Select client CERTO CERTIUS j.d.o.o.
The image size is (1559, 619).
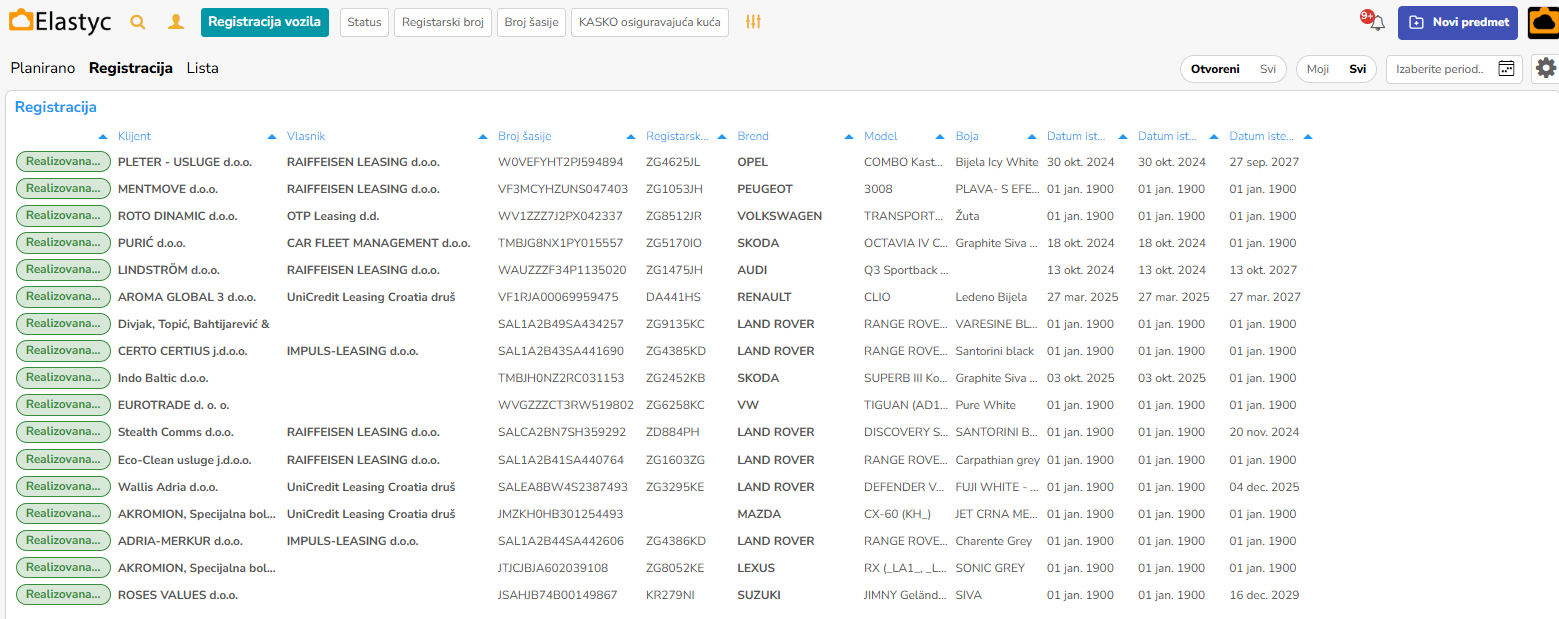click(x=183, y=351)
